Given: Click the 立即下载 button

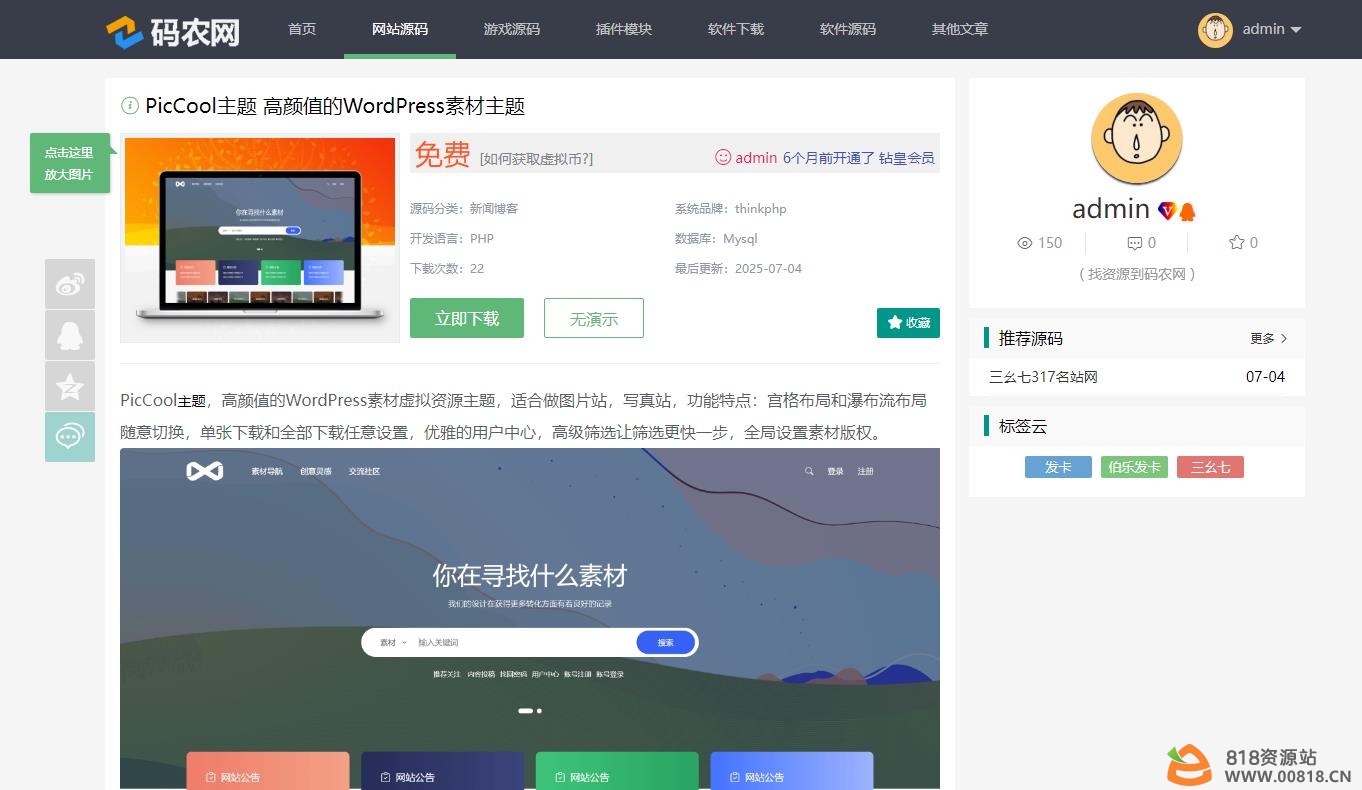Looking at the screenshot, I should [x=467, y=318].
